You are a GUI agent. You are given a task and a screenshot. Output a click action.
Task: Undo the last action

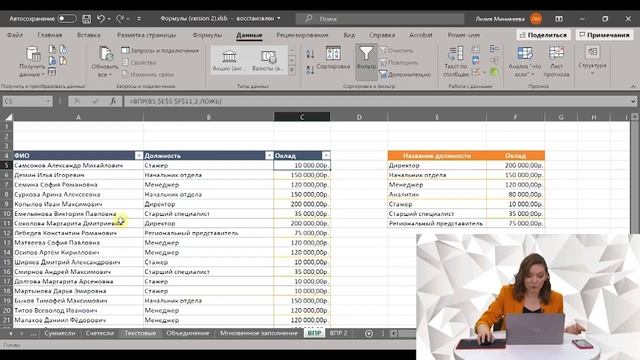tap(101, 19)
